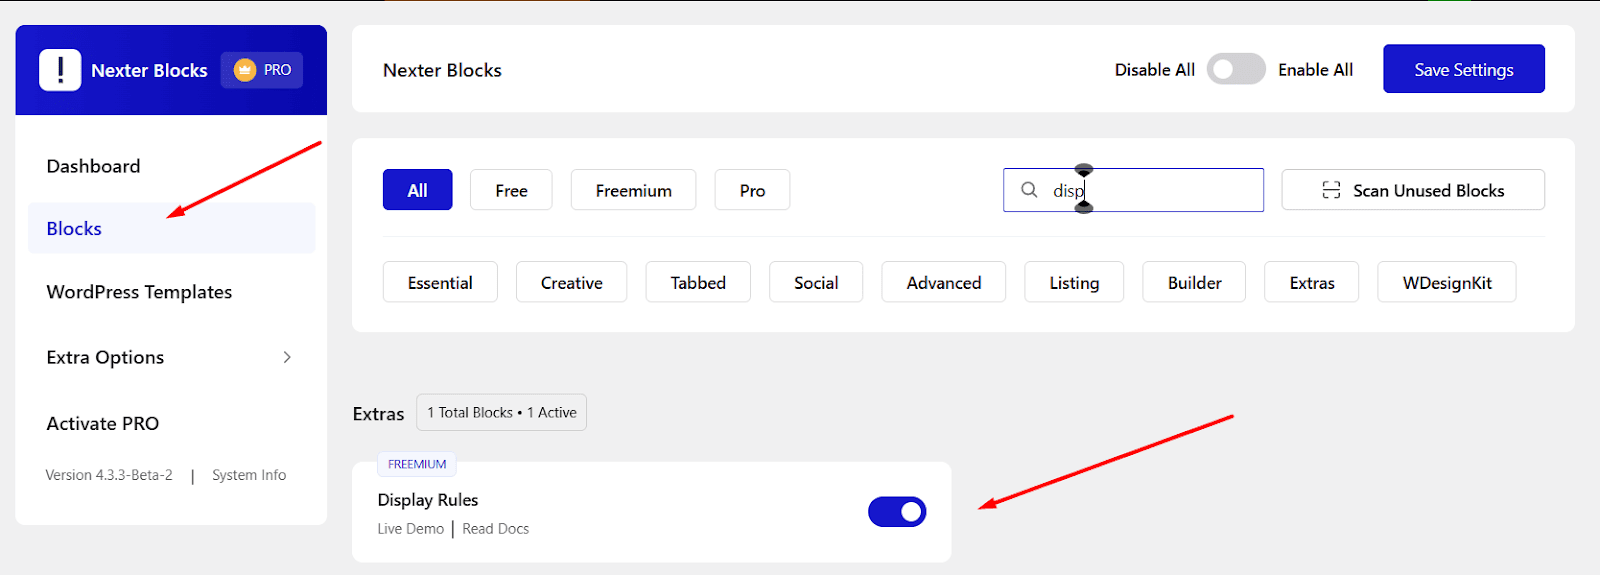Image resolution: width=1600 pixels, height=575 pixels.
Task: Expand the Extra Options chevron
Action: (x=287, y=357)
